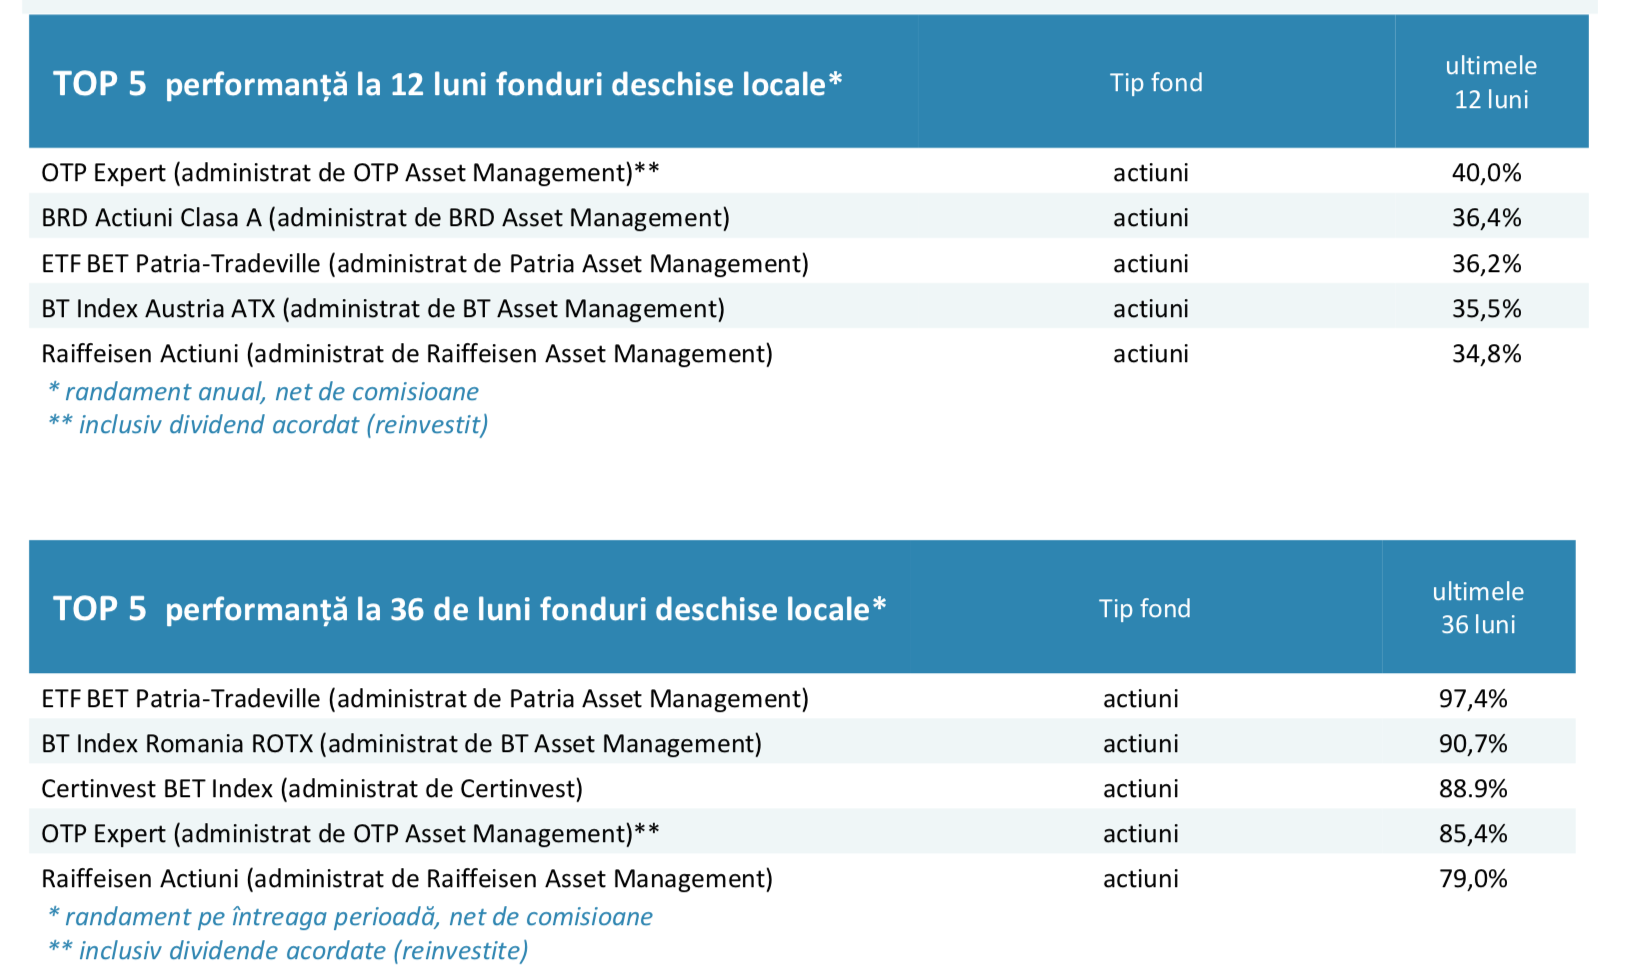Click footnote 'inclusiv dividende acordate (reinvestite)'
The height and width of the screenshot is (978, 1640).
tap(288, 951)
